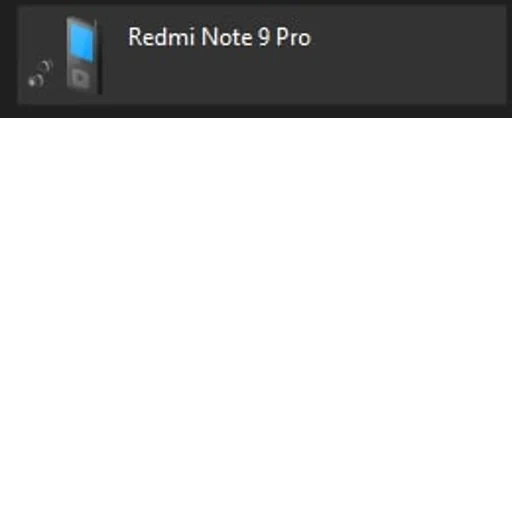Click the dark border beneath the device row
The image size is (512, 512).
(x=256, y=111)
